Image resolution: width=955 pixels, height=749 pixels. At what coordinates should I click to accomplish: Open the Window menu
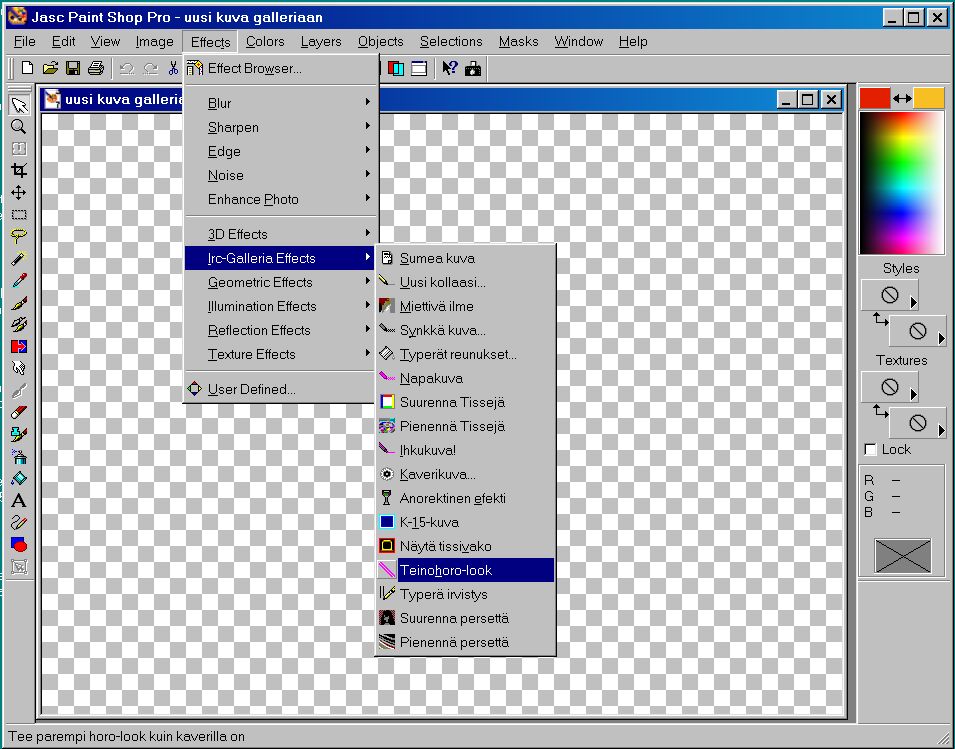point(579,41)
